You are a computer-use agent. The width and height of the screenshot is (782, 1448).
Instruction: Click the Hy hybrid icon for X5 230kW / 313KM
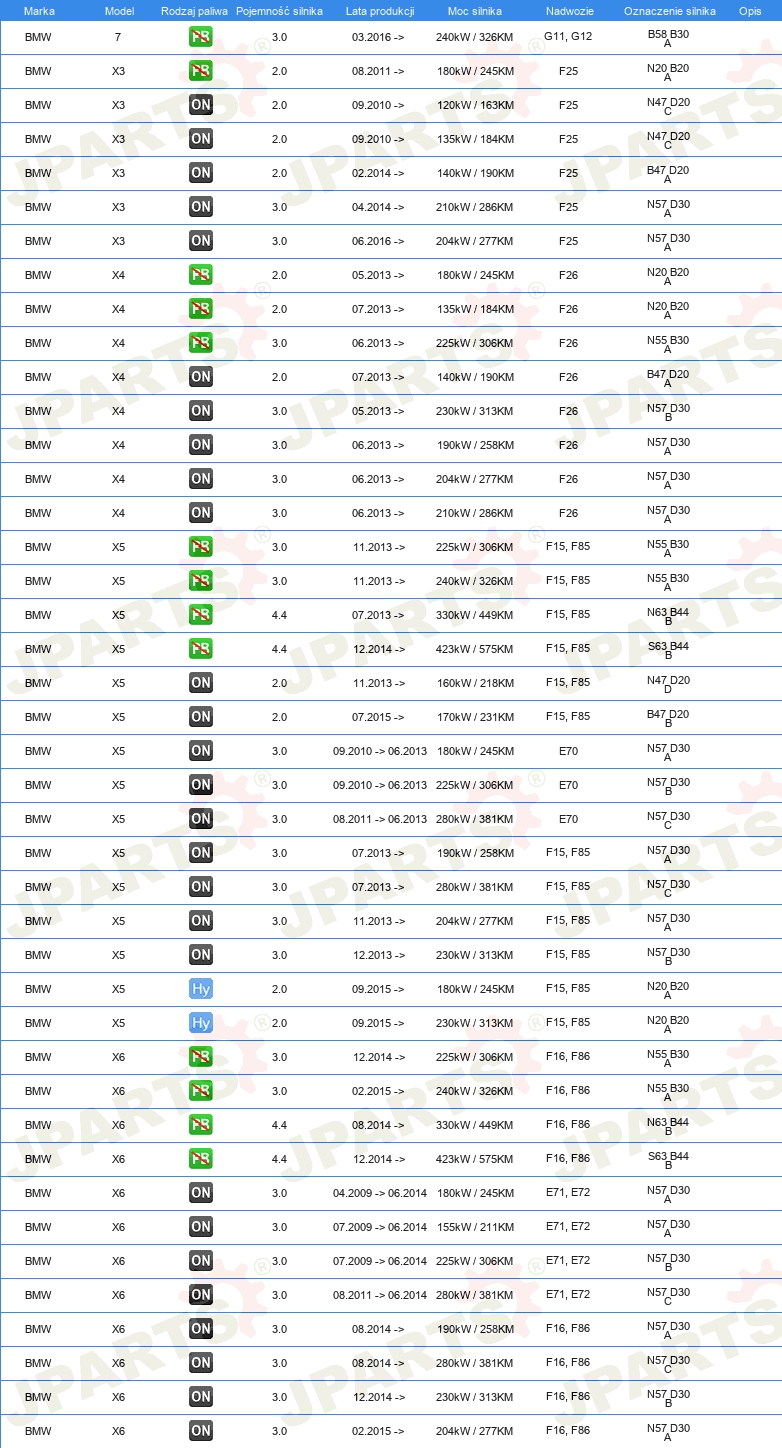point(201,1023)
